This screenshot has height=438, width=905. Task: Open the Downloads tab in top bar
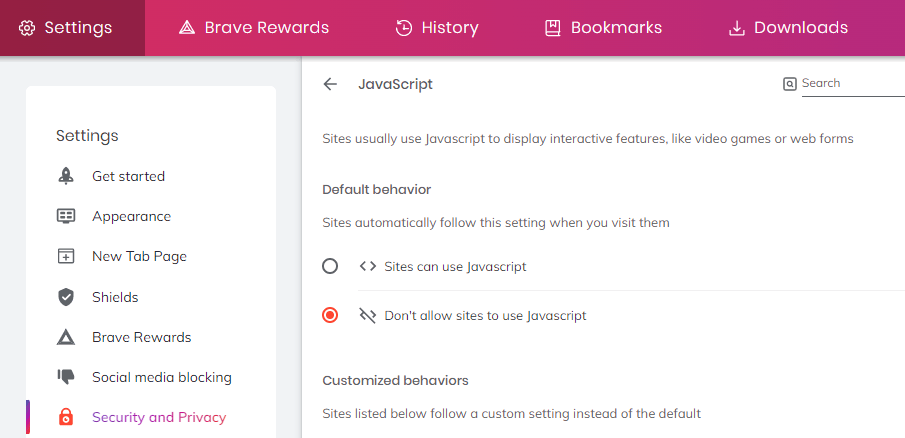(788, 28)
